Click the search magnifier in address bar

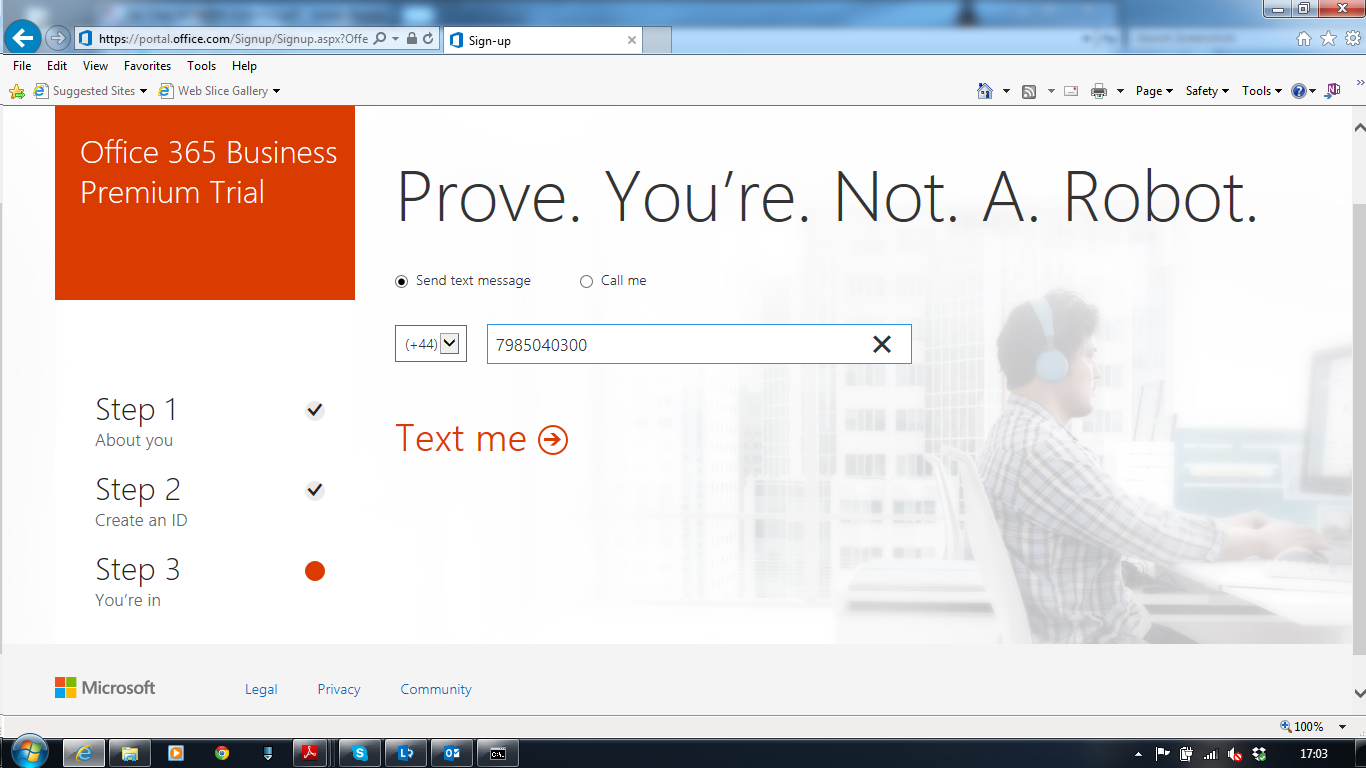380,39
